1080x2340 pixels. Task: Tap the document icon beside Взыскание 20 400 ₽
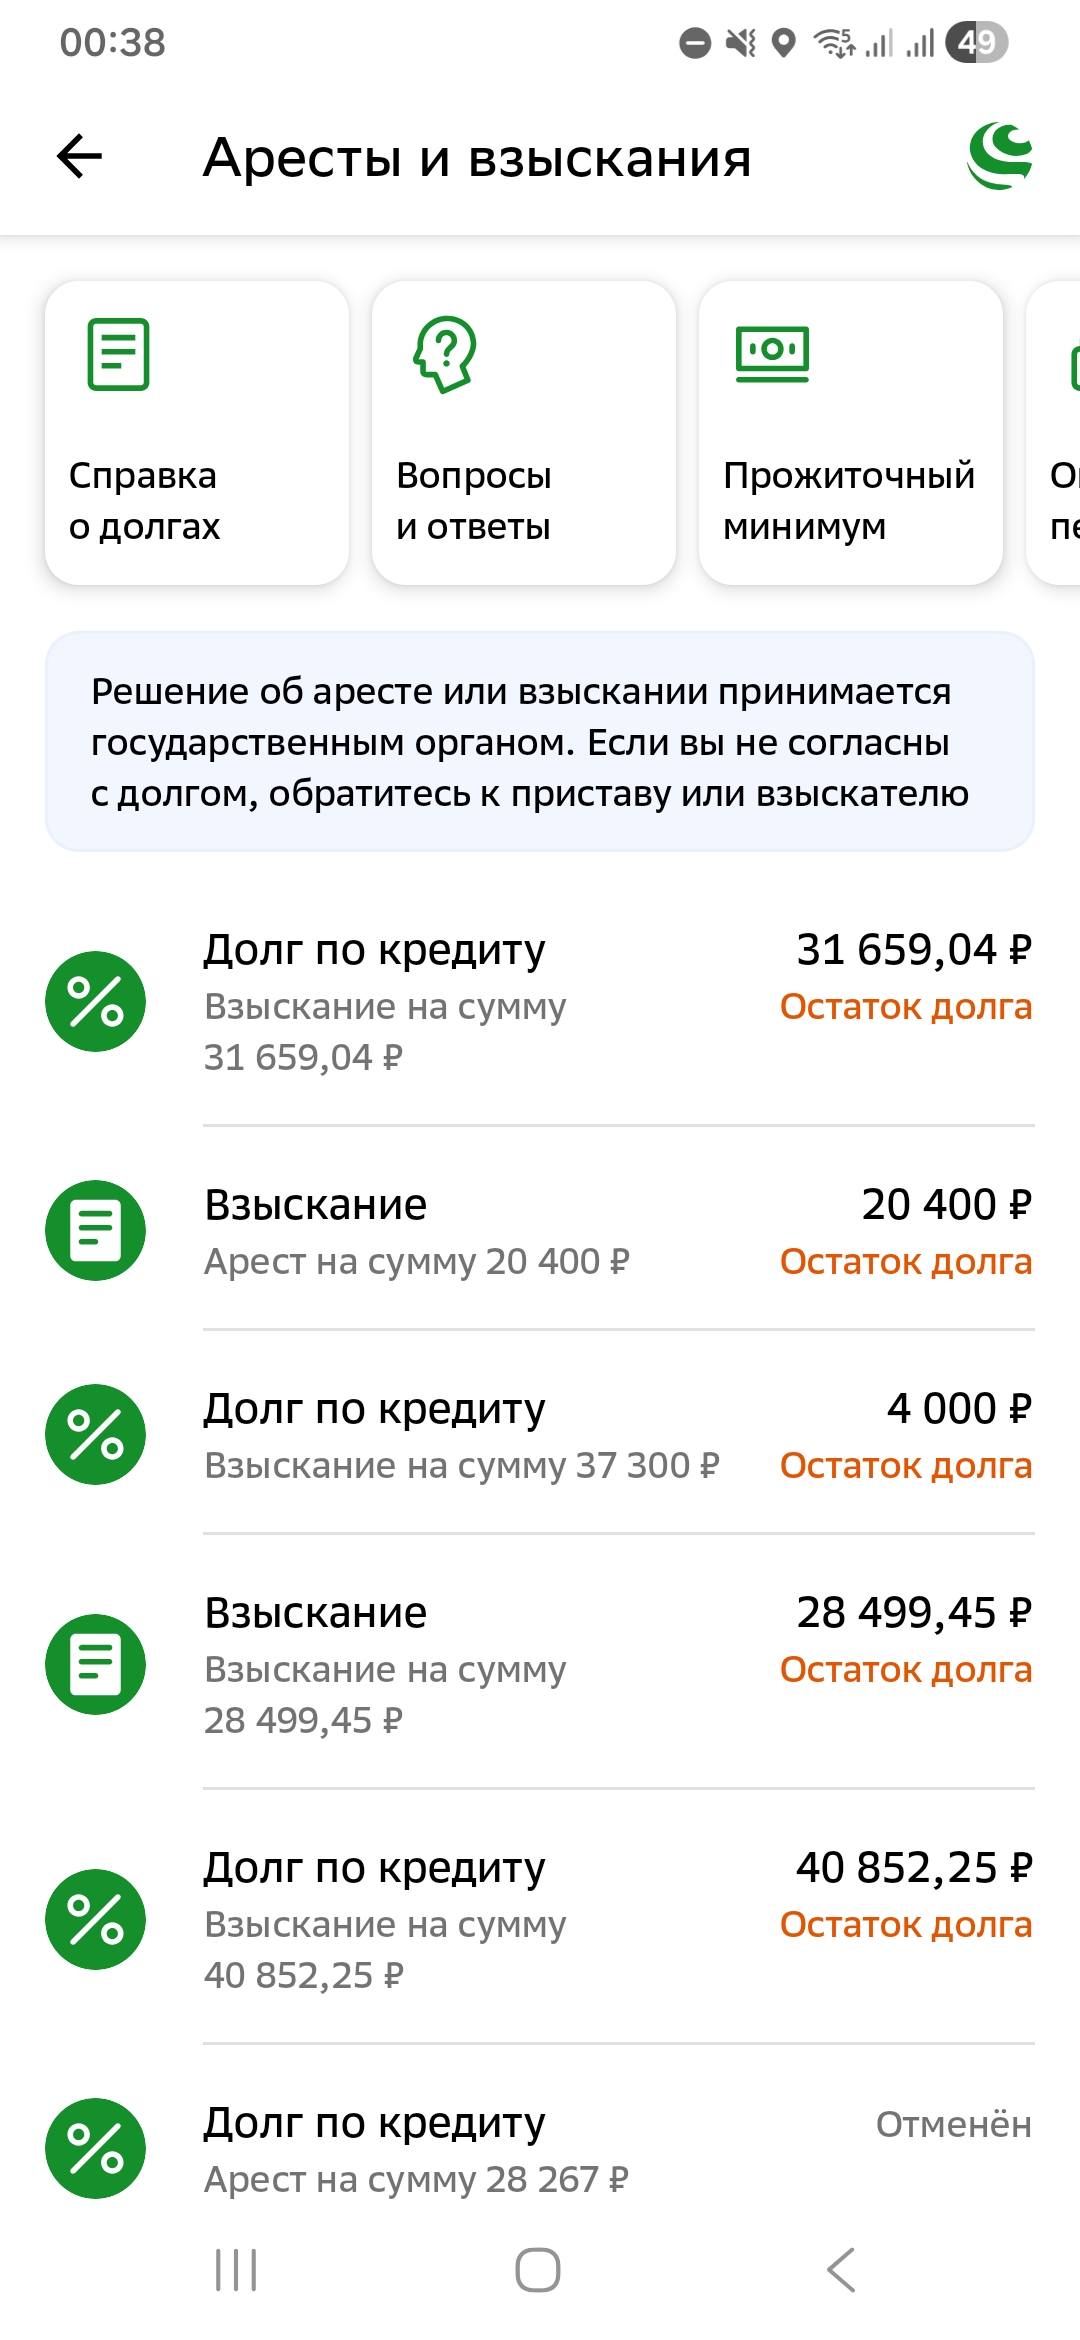coord(95,1230)
